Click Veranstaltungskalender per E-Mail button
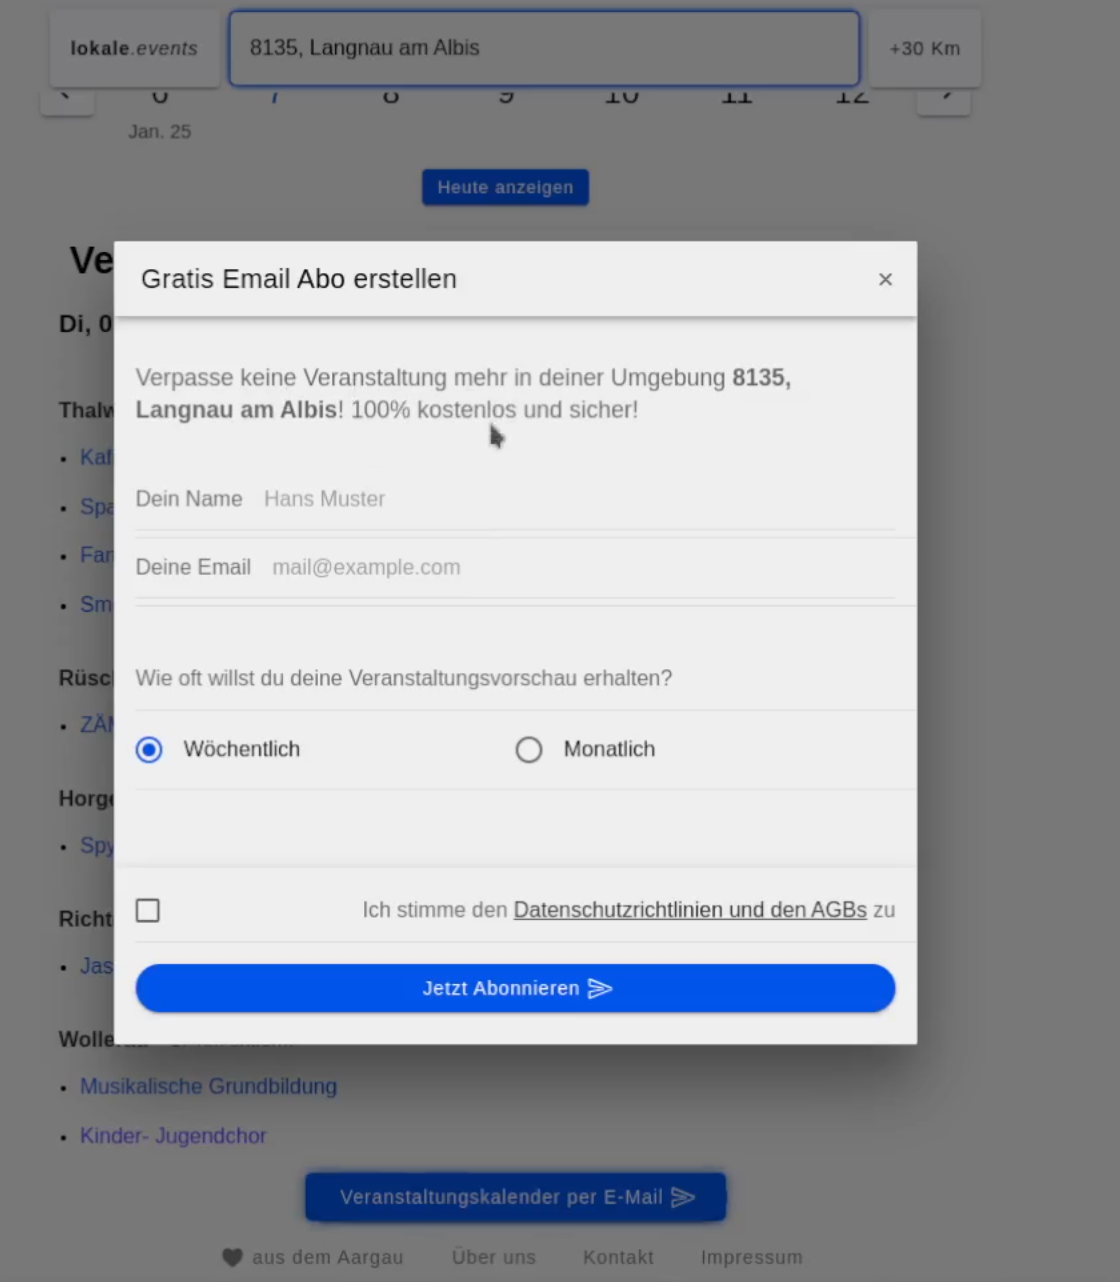 tap(515, 1197)
